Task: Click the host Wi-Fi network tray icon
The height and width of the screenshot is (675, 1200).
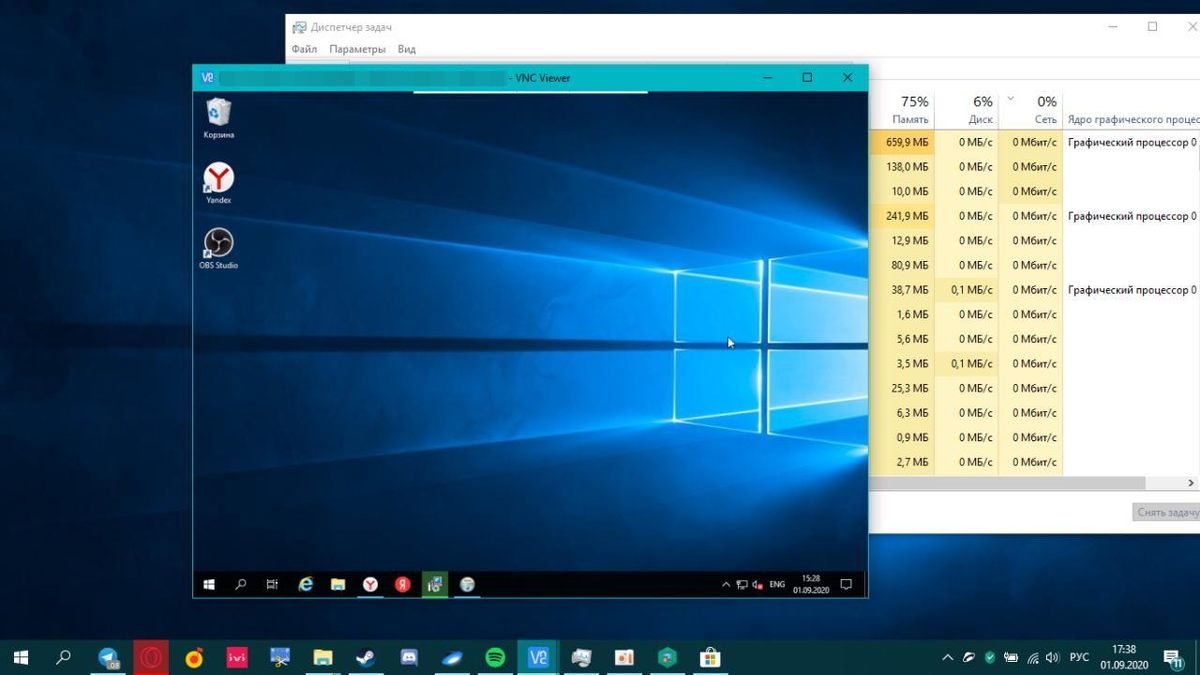Action: click(x=1032, y=658)
